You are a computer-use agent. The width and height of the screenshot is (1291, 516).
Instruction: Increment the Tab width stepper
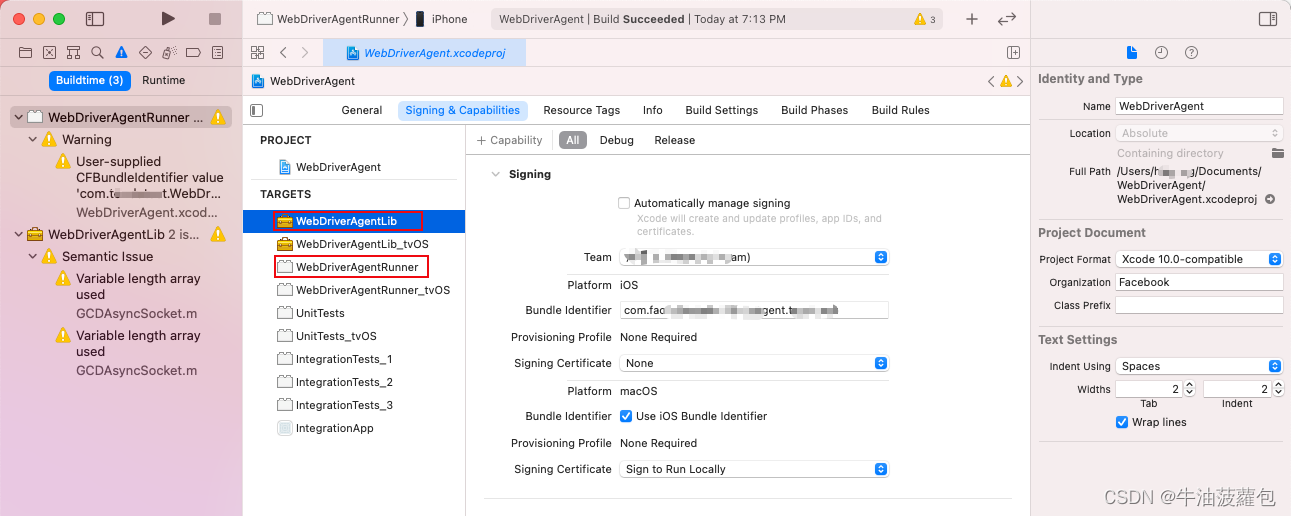(1189, 385)
